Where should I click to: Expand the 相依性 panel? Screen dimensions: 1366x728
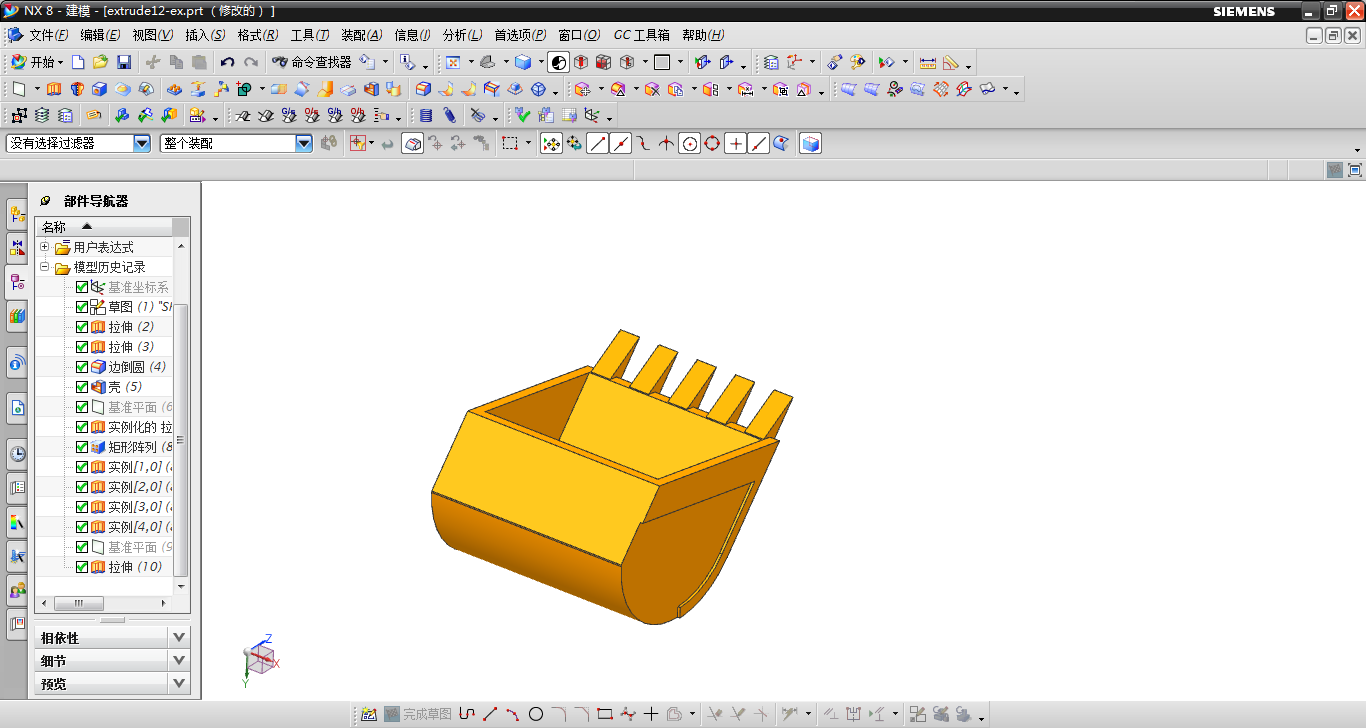coord(179,637)
